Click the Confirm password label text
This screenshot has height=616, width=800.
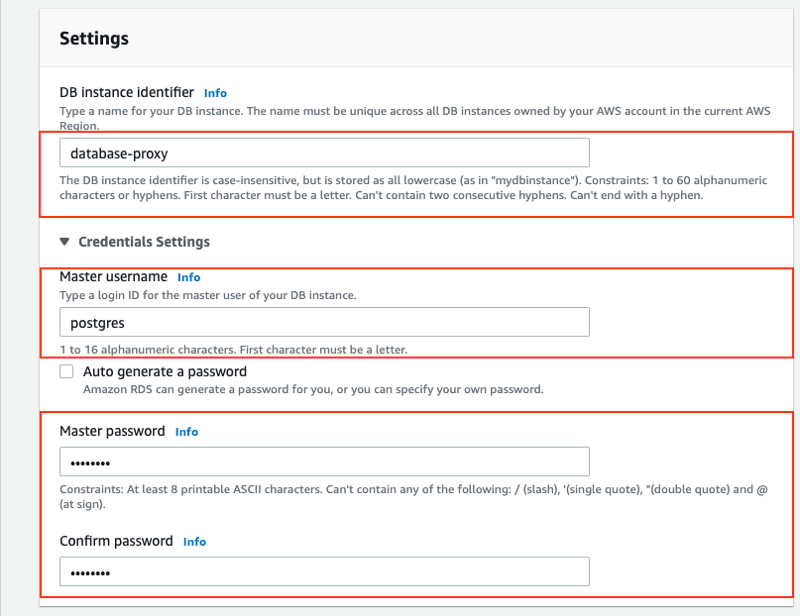[116, 541]
